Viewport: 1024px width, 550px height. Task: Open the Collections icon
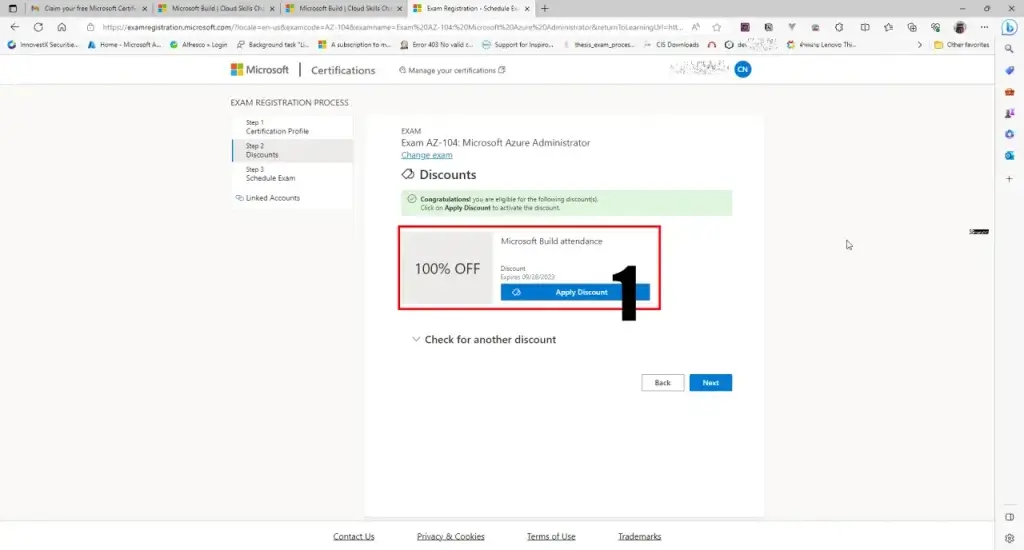pyautogui.click(x=912, y=27)
